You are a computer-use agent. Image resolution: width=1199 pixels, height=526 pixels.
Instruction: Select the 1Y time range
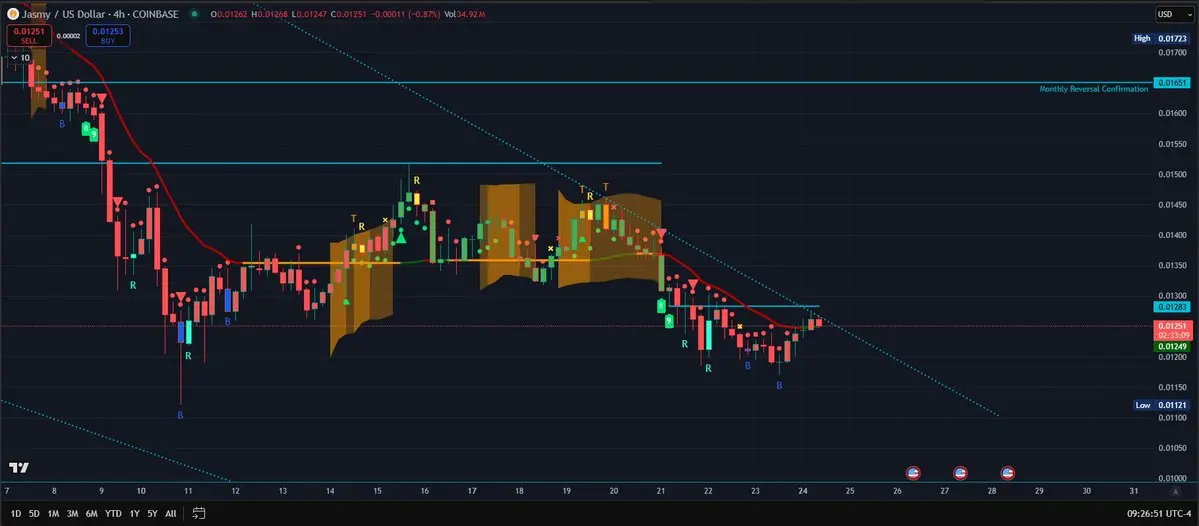click(135, 513)
